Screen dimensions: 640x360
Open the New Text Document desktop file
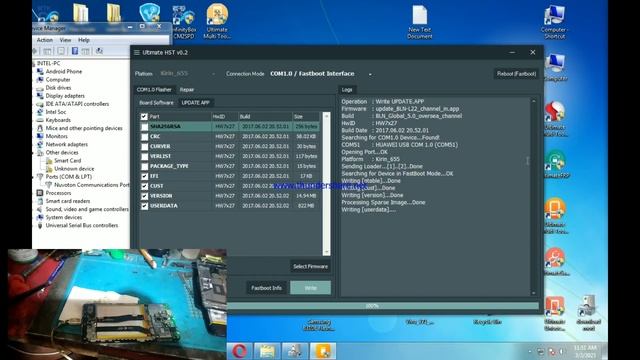point(420,22)
